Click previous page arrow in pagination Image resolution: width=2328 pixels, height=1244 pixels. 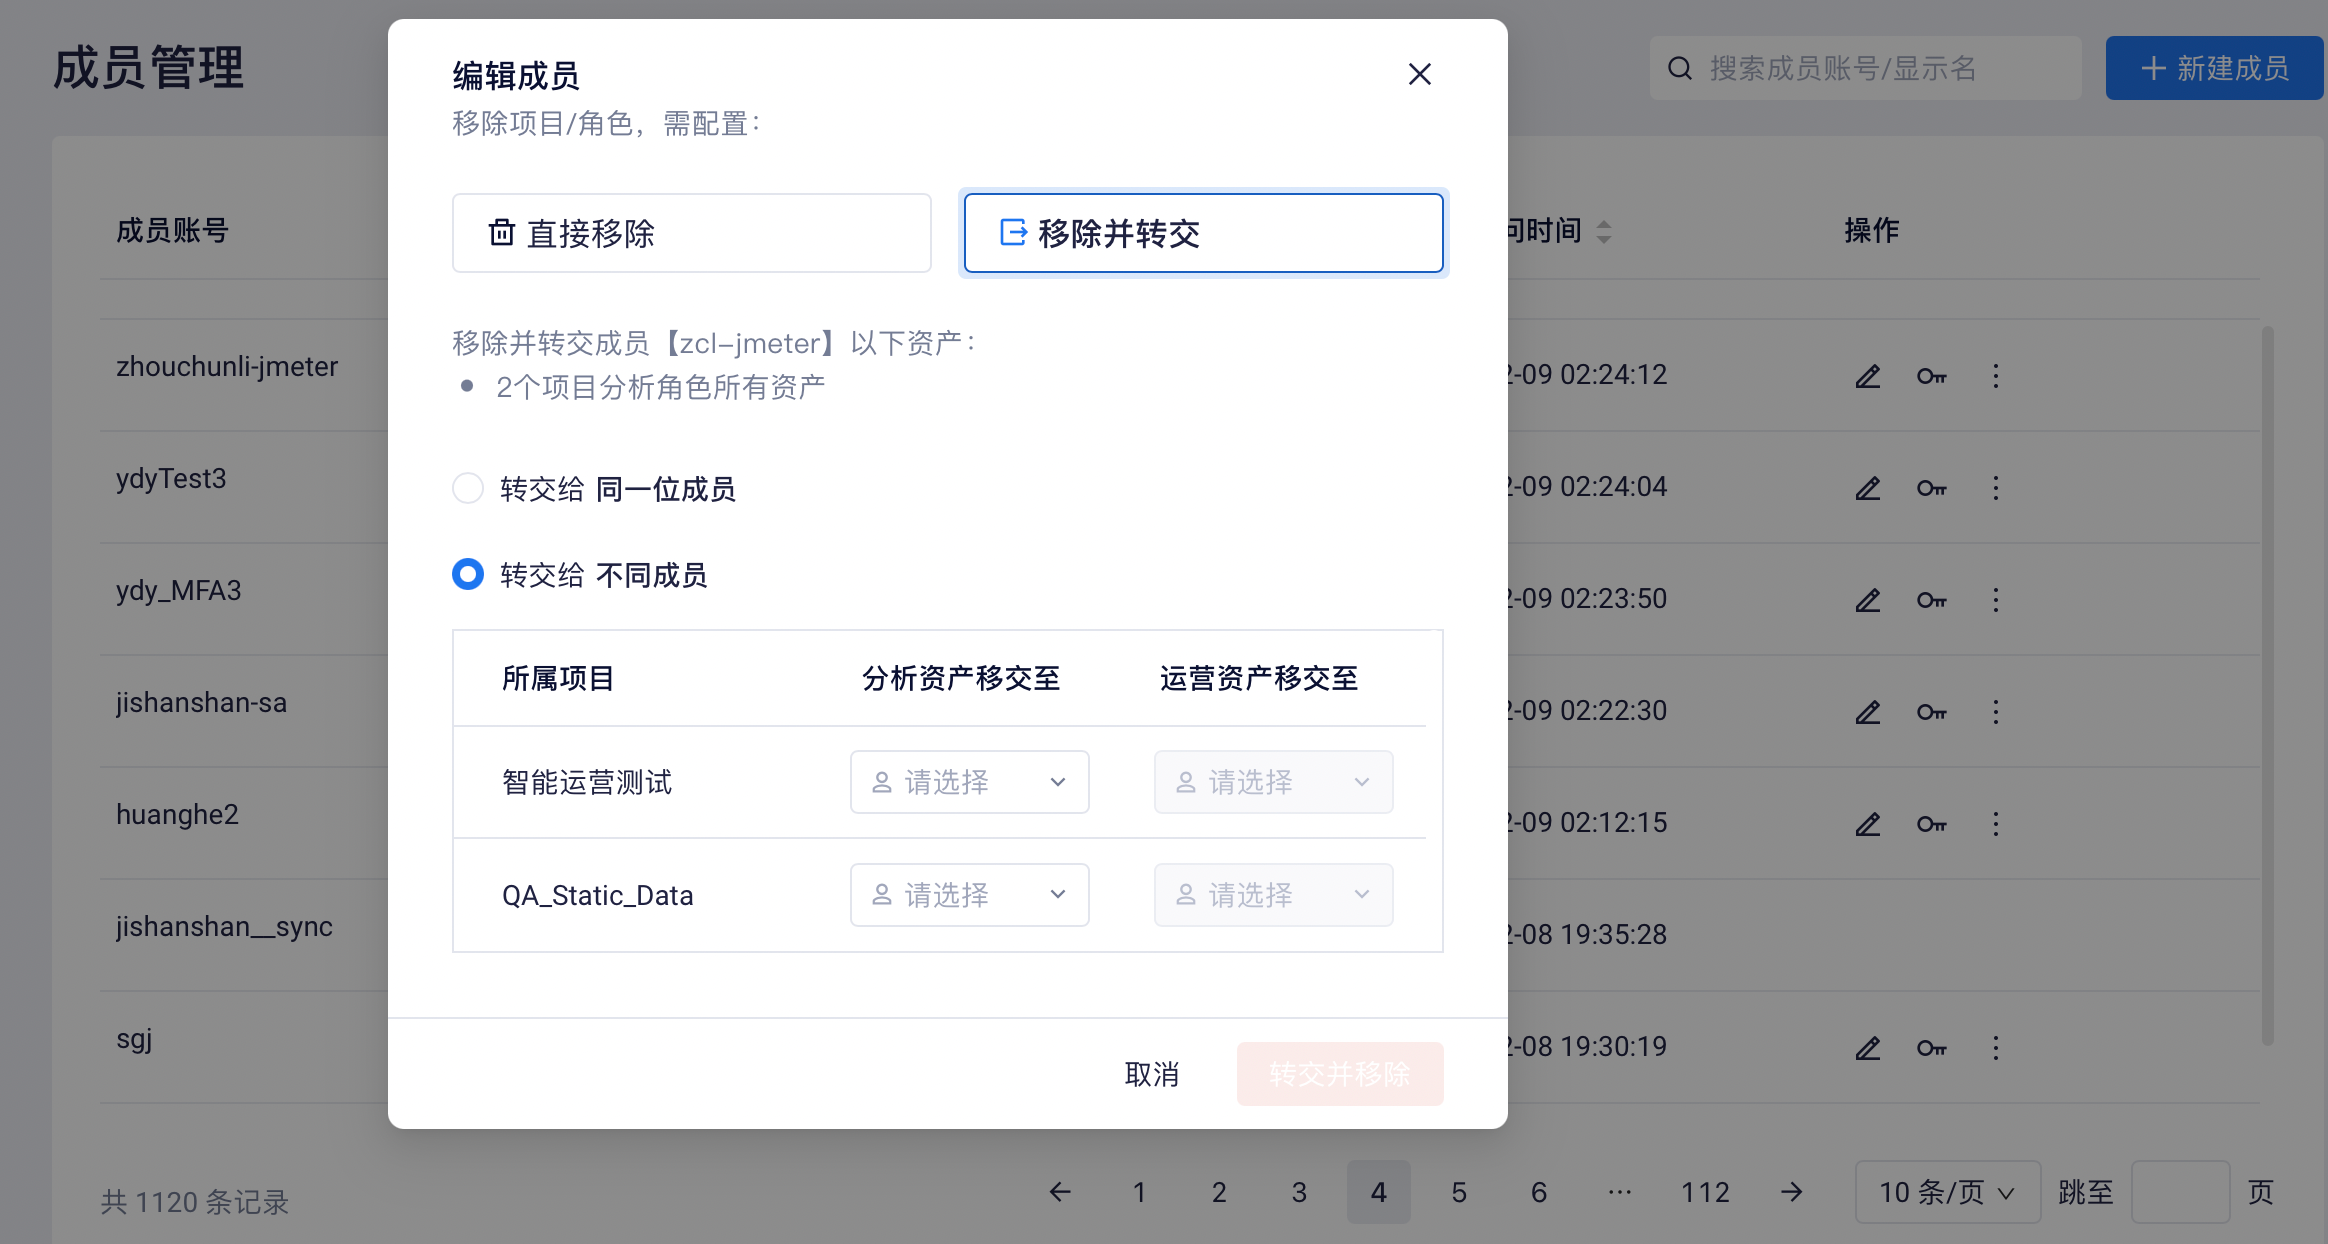click(x=1060, y=1192)
